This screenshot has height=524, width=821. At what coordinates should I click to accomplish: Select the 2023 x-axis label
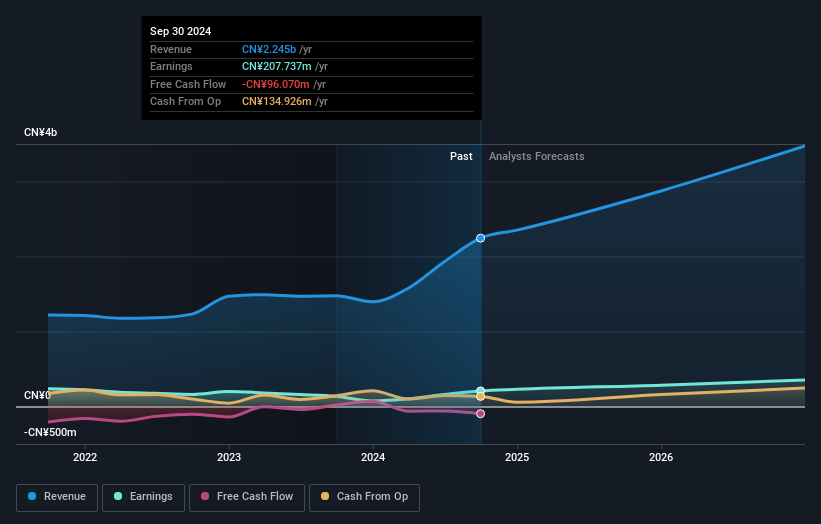click(x=229, y=457)
